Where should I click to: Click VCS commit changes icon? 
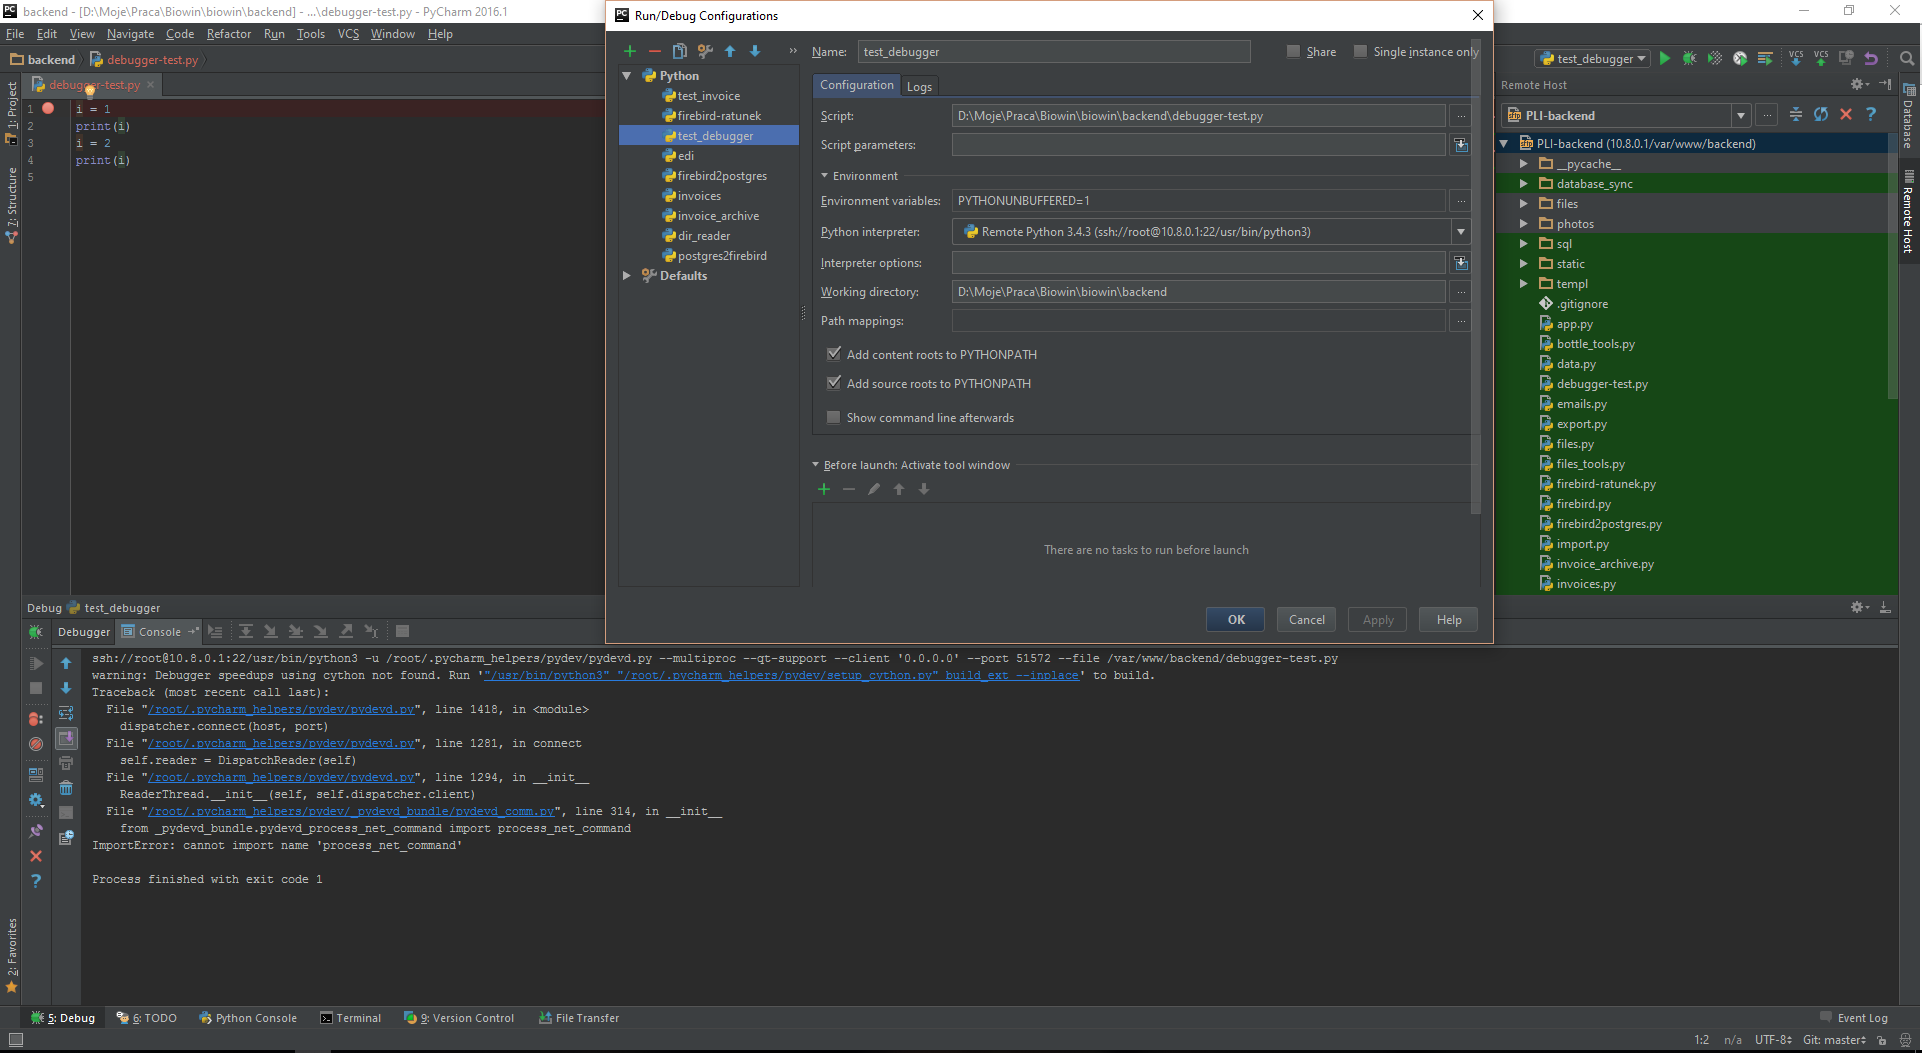(1821, 59)
